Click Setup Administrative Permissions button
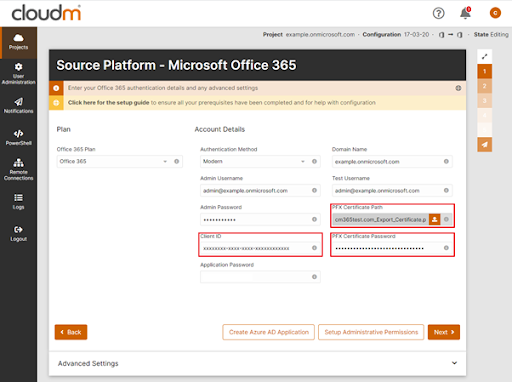 (x=371, y=332)
